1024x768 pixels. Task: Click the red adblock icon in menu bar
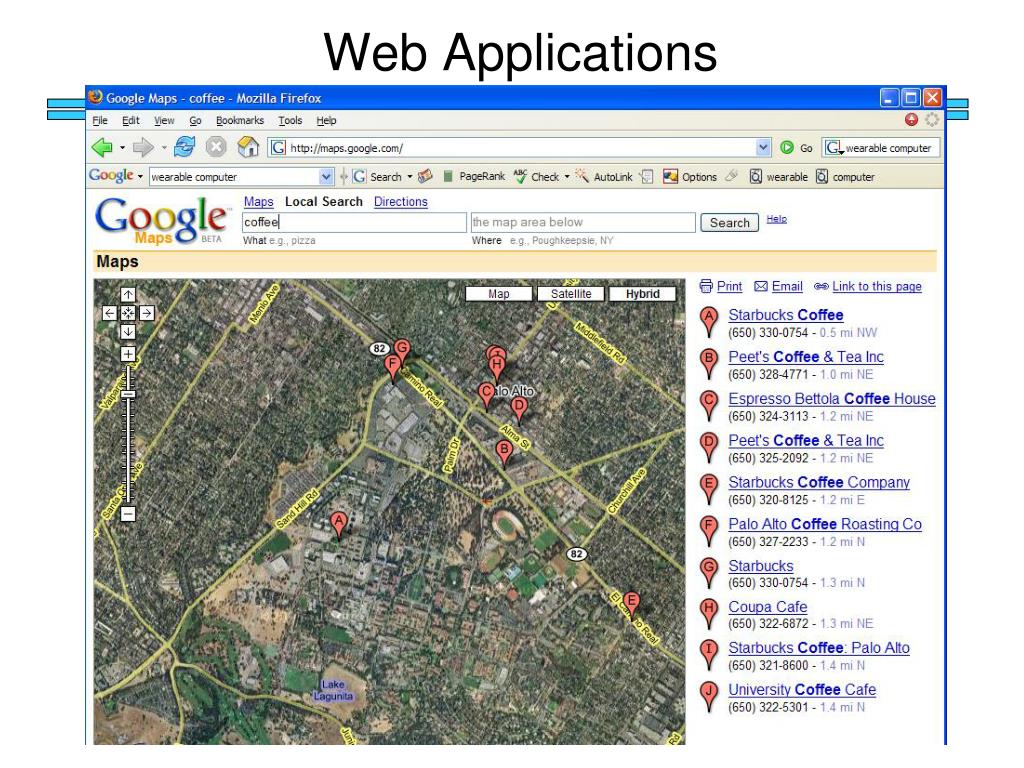(912, 120)
